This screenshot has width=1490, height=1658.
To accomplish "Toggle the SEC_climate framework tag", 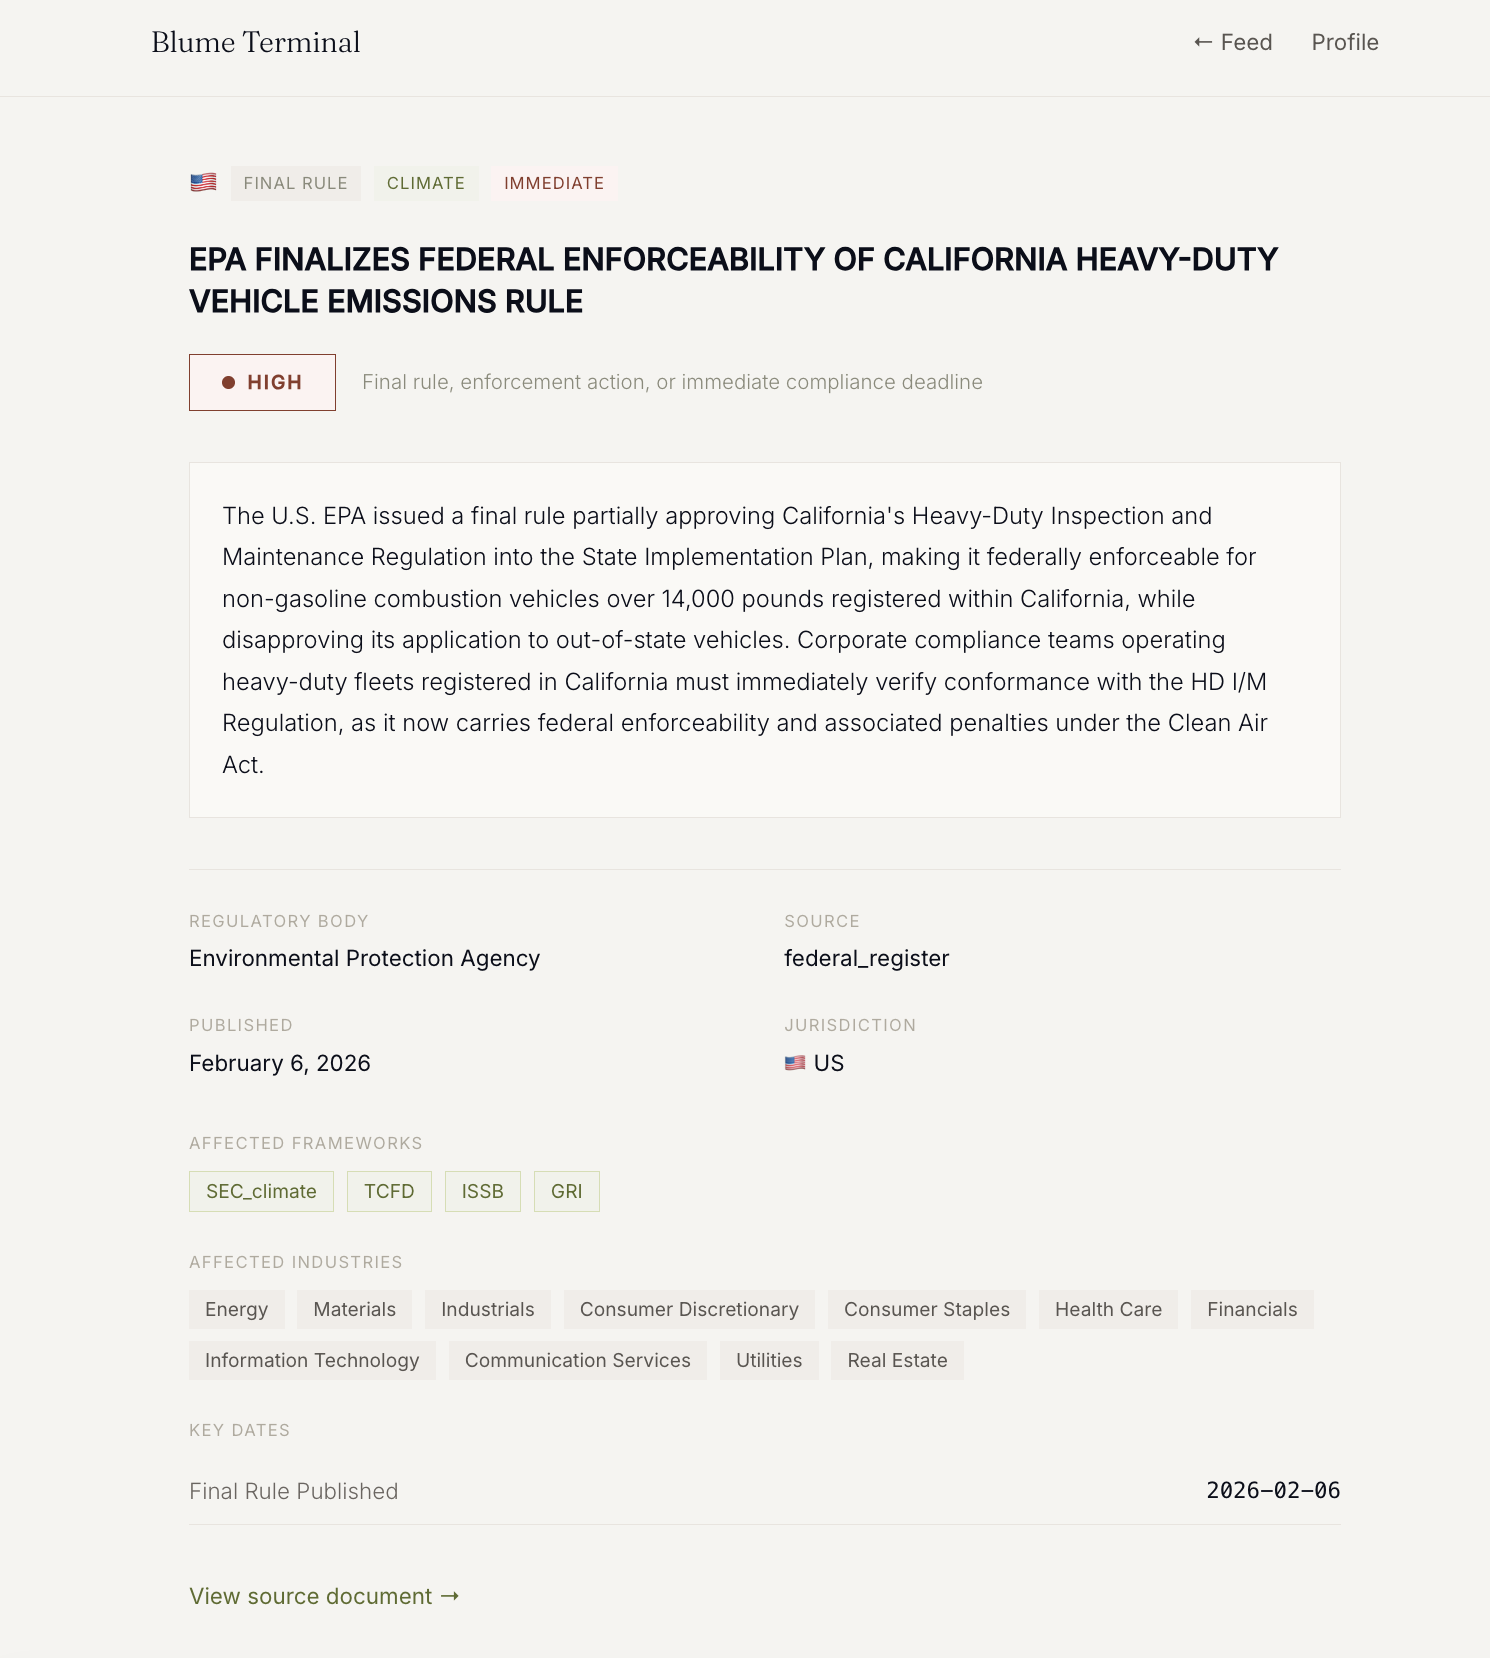I will pos(260,1191).
